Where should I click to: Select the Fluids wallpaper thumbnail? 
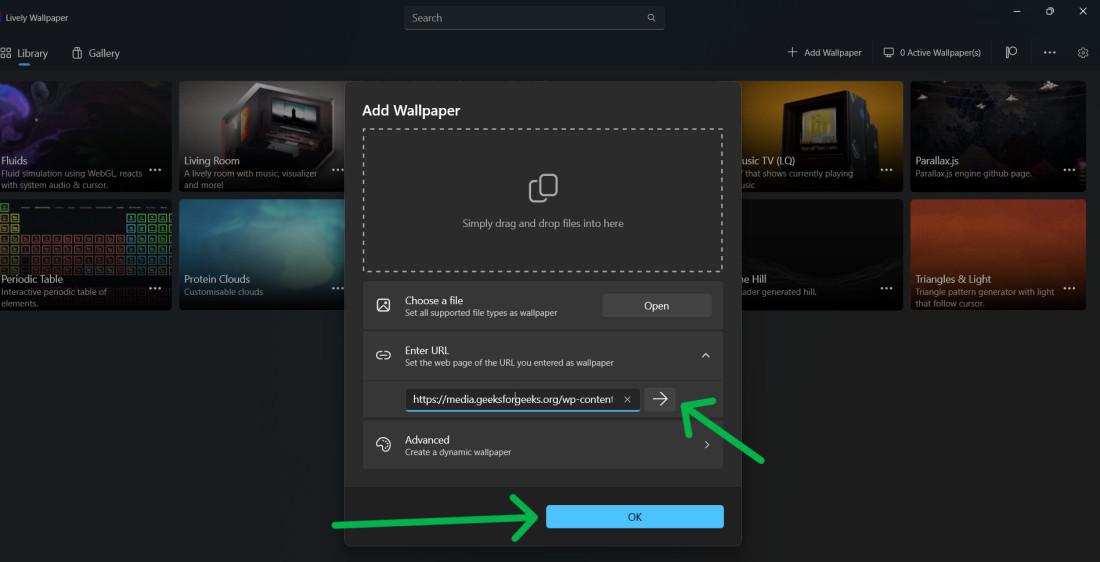[x=86, y=136]
